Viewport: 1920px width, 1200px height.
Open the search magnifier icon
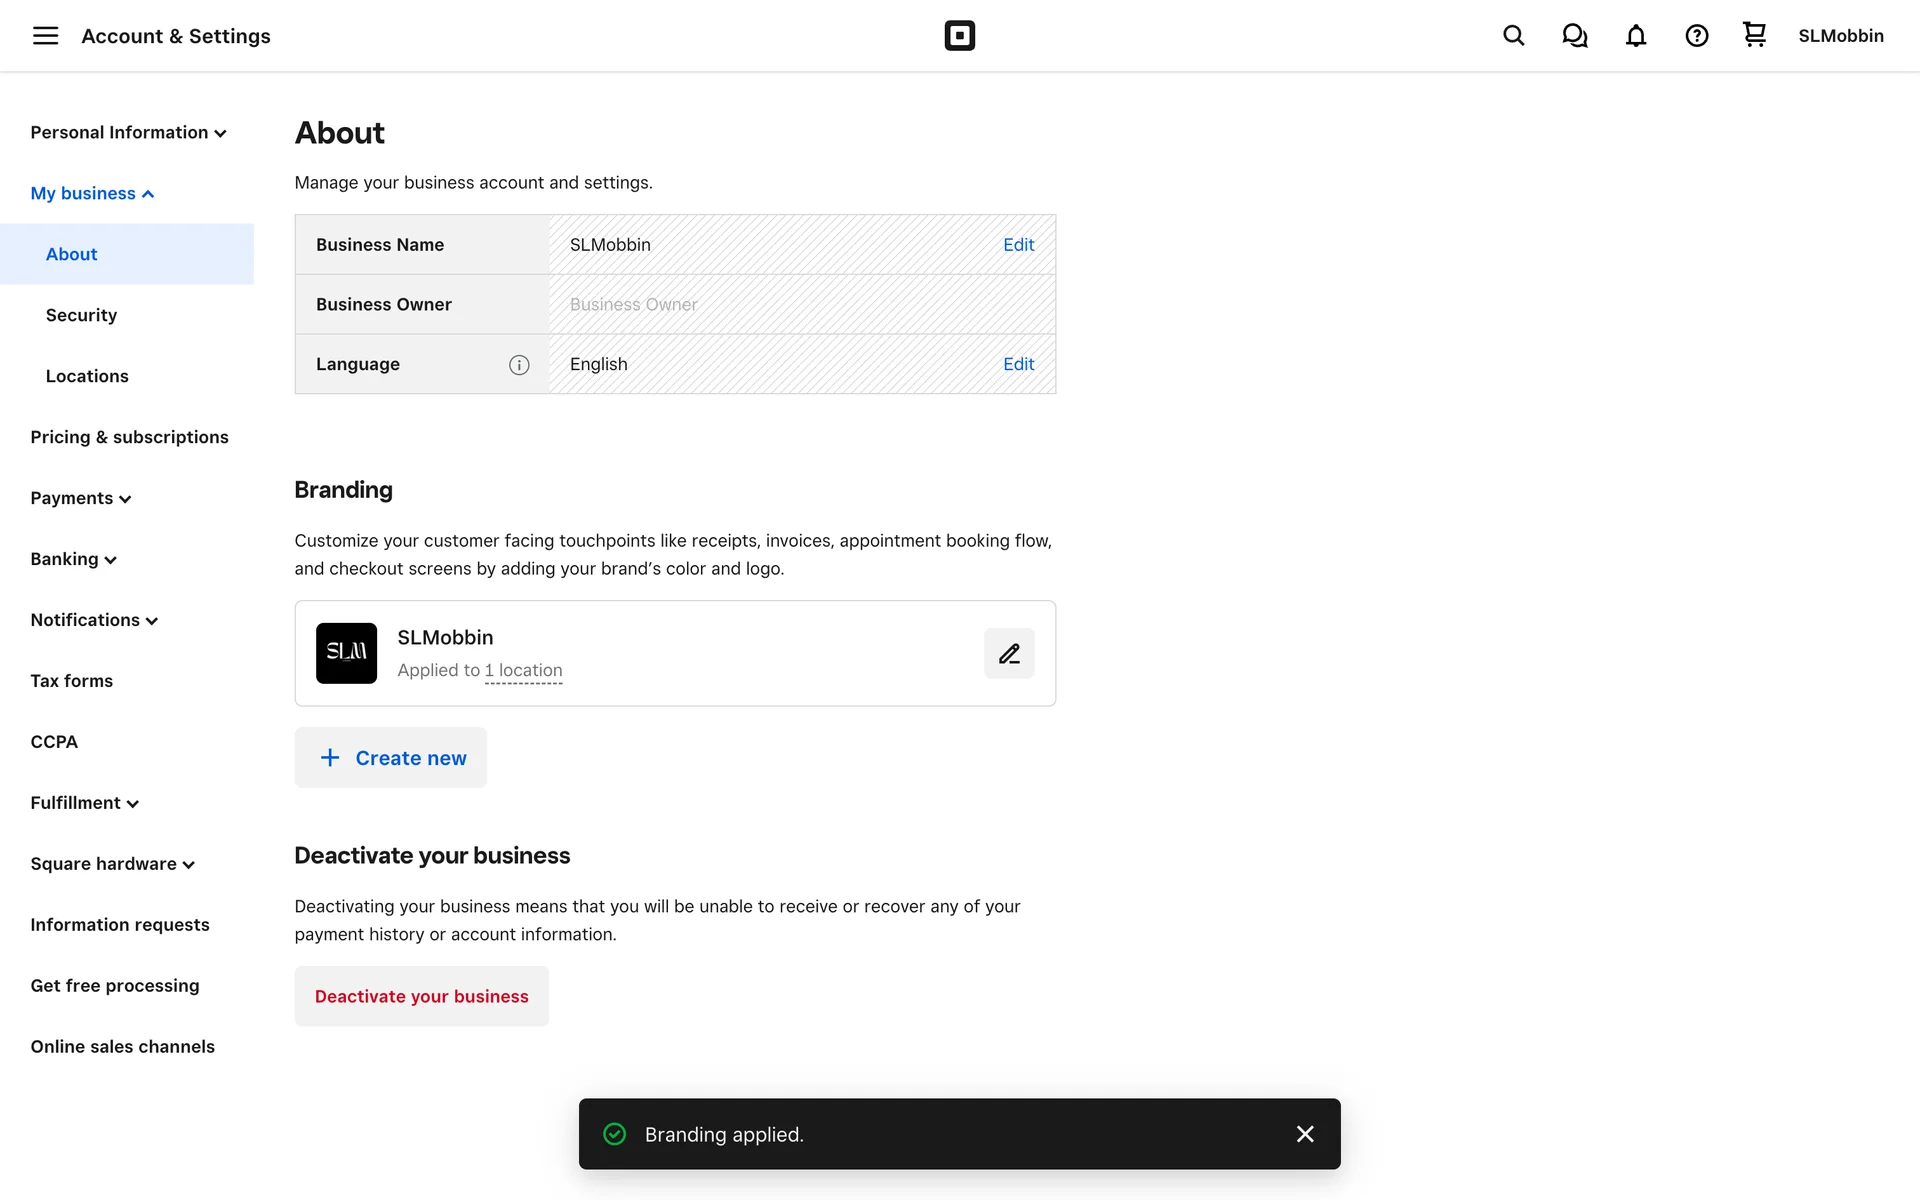click(1513, 36)
